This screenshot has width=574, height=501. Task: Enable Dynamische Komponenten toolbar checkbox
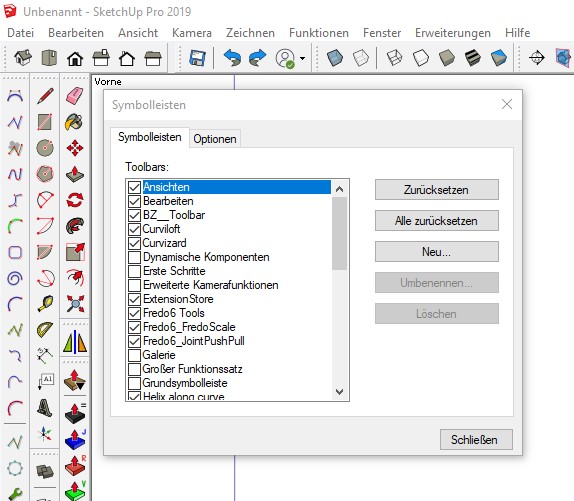(x=134, y=257)
